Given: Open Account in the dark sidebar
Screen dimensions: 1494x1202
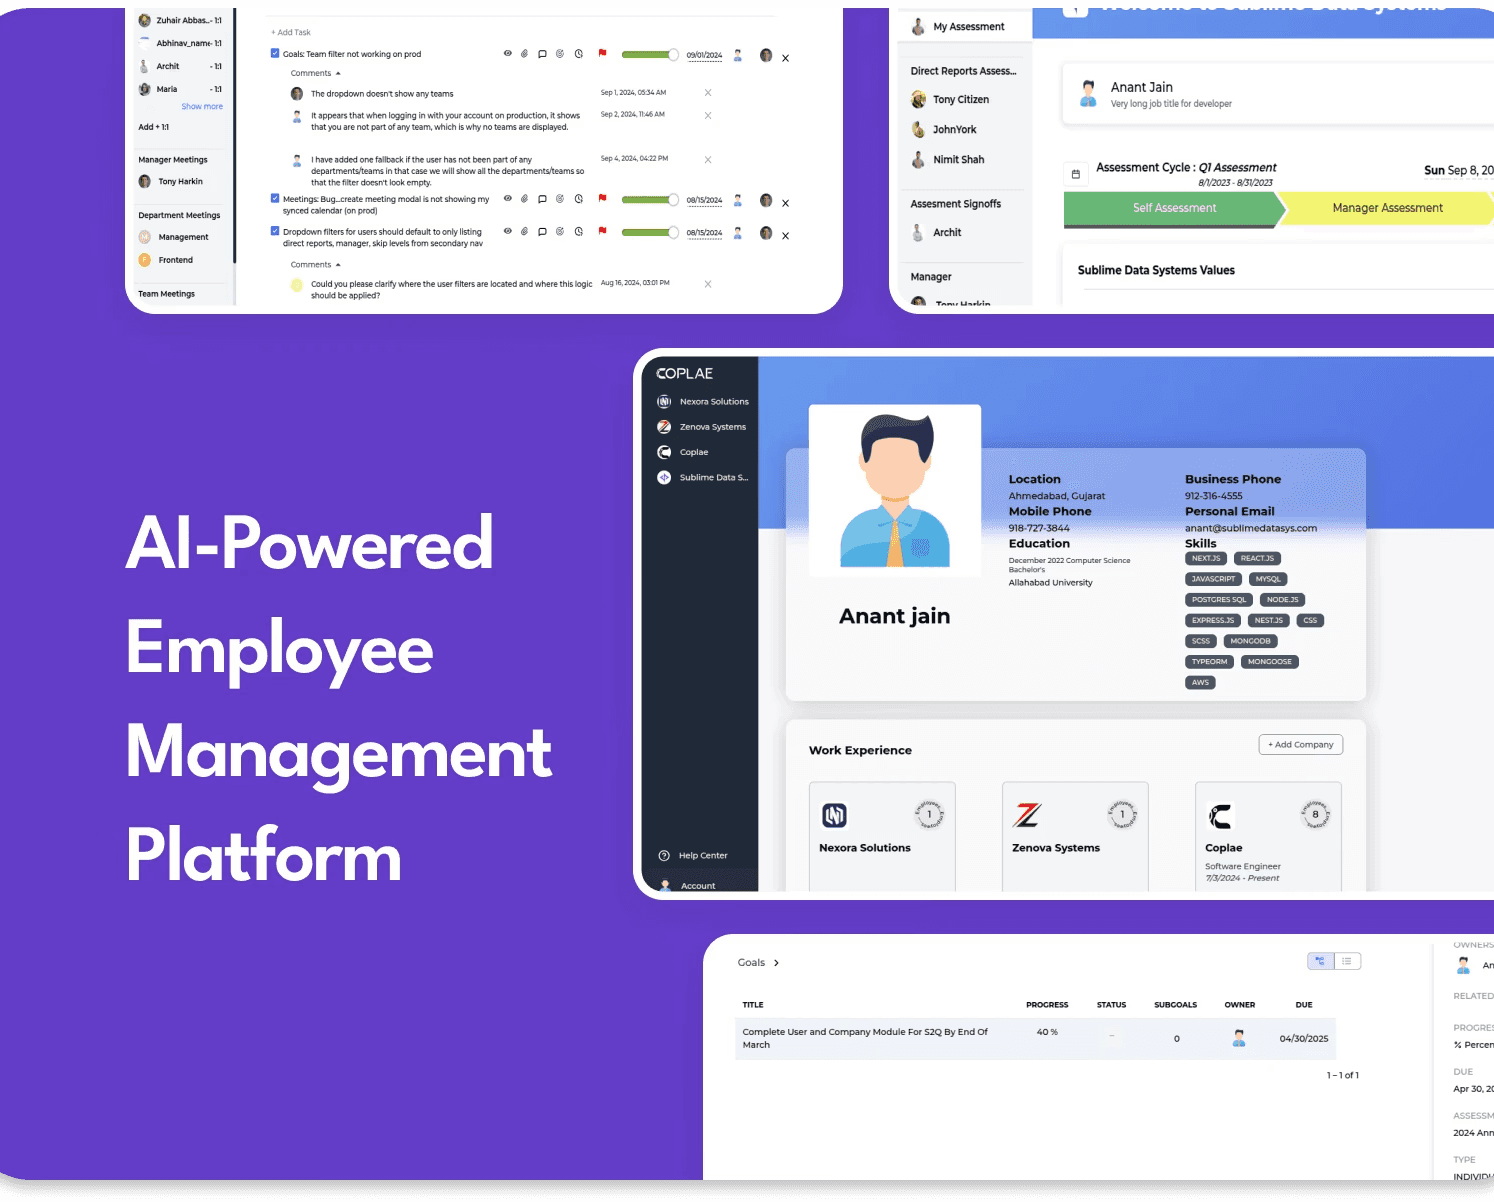Looking at the screenshot, I should 687,885.
